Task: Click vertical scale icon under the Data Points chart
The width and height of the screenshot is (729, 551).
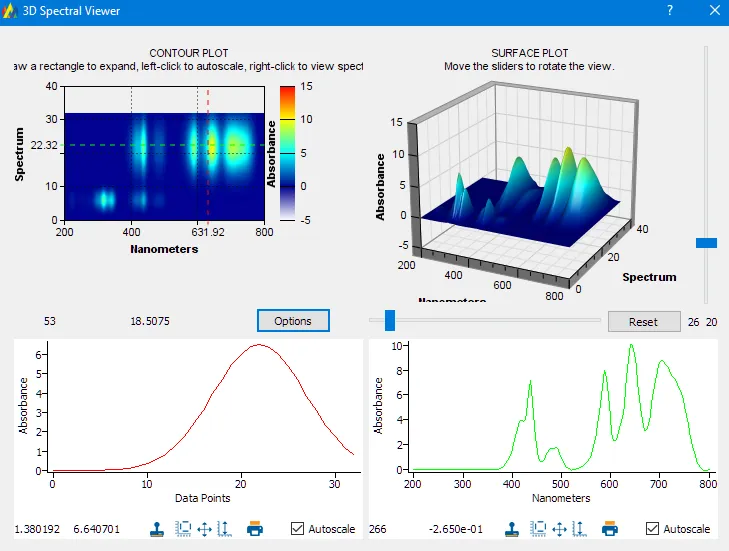Action: 225,529
